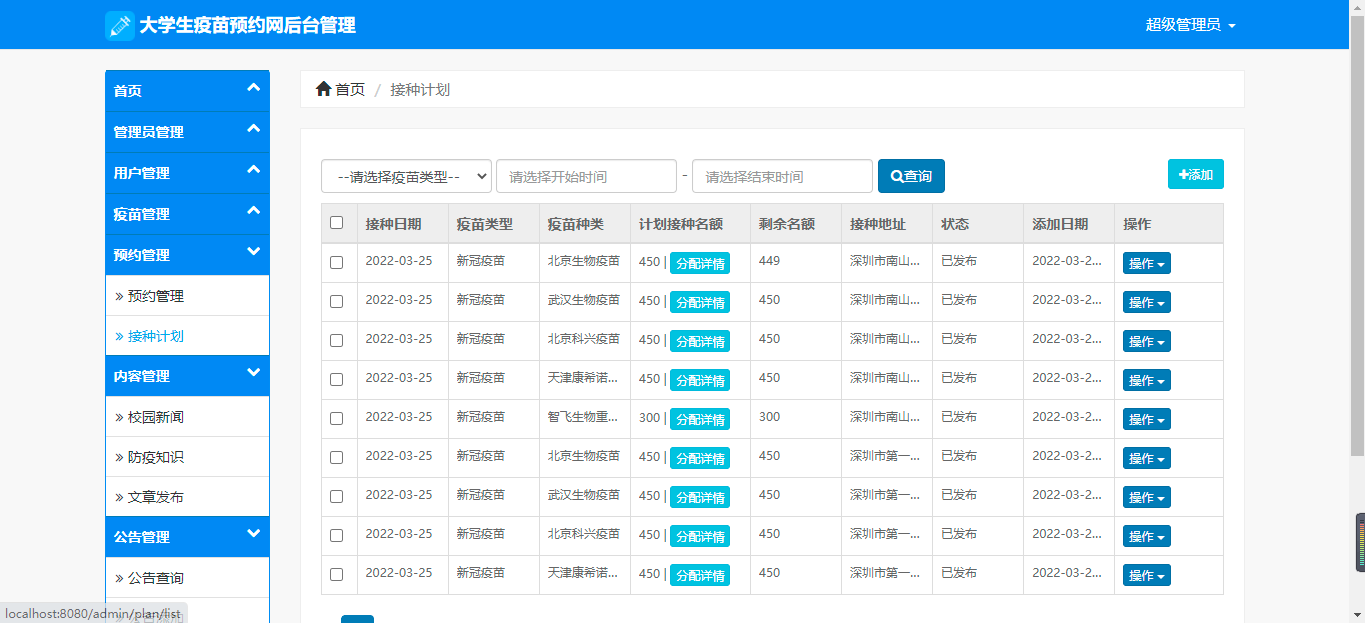Focus the 请选择结束时间 date field

click(782, 176)
